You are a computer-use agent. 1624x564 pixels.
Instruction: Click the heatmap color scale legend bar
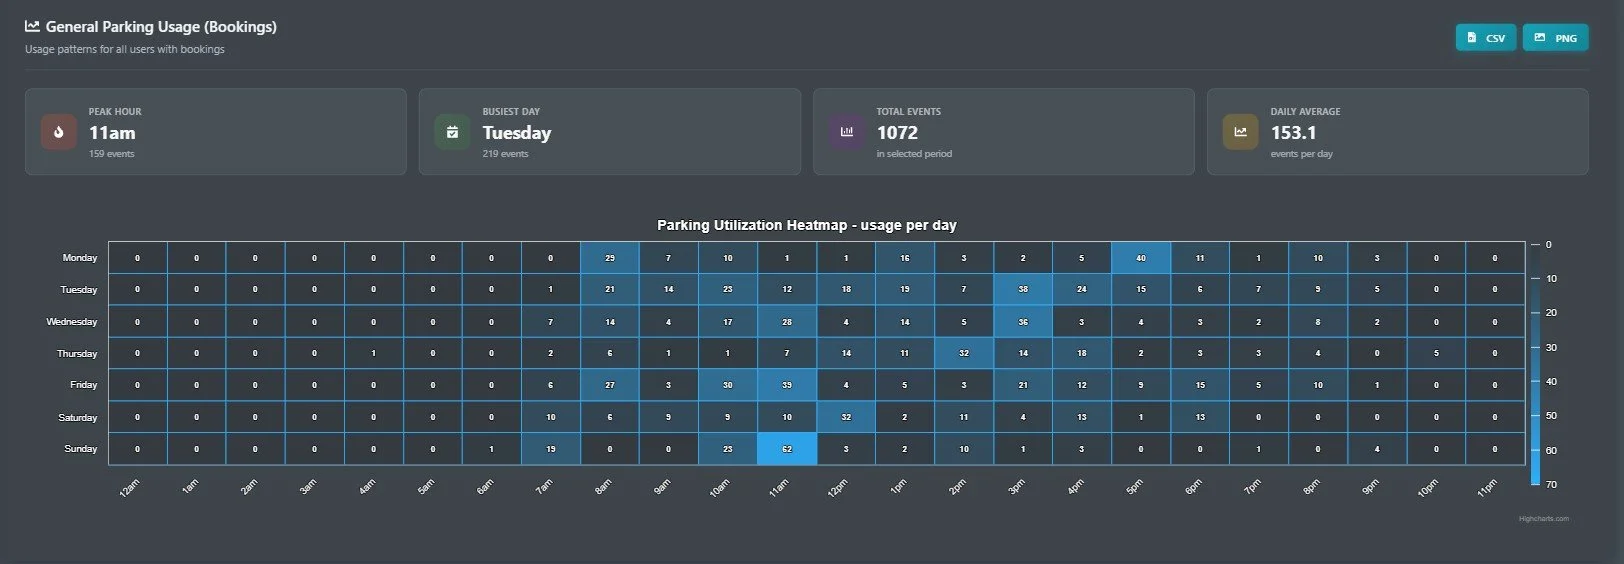(x=1535, y=364)
